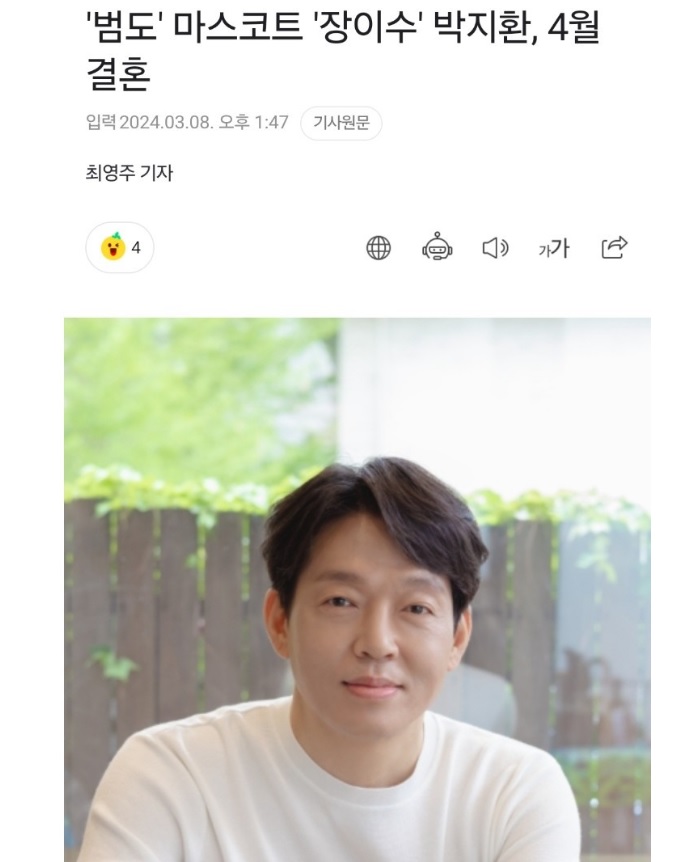Click the 오후 1:47 time text
Viewport: 700px width, 862px height.
(x=253, y=122)
